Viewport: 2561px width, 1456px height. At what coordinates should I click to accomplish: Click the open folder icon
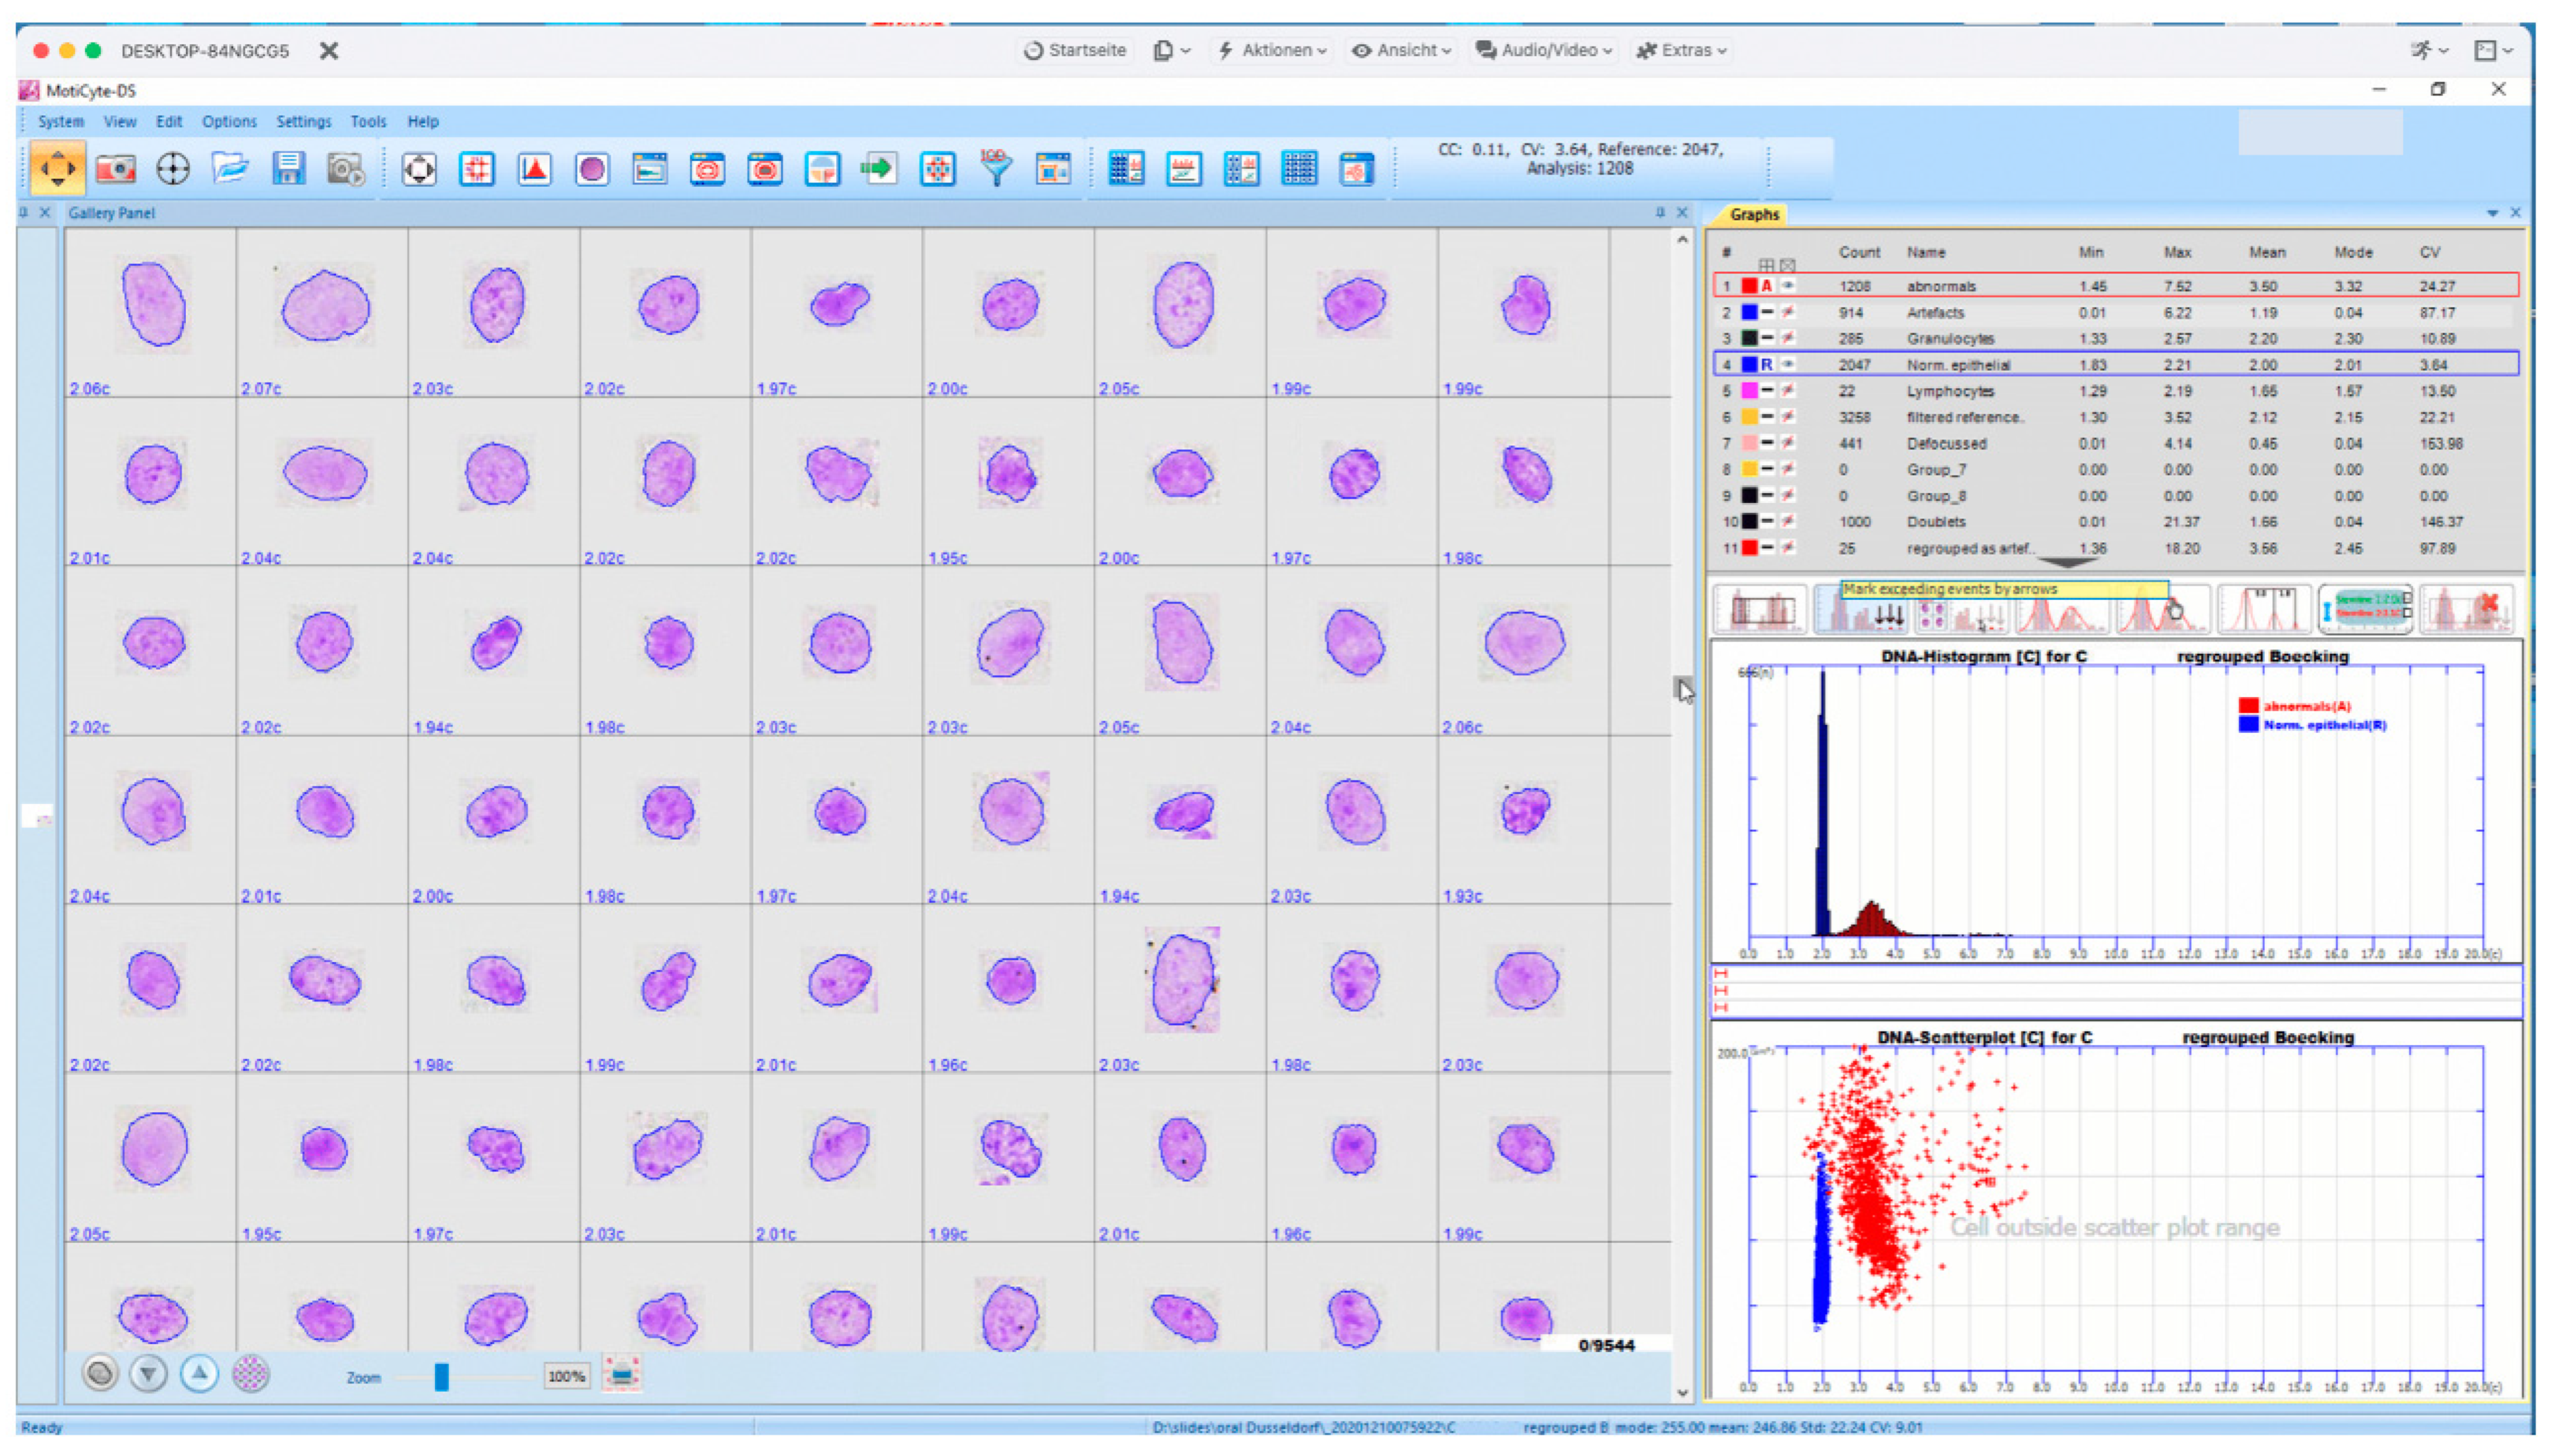(x=230, y=169)
